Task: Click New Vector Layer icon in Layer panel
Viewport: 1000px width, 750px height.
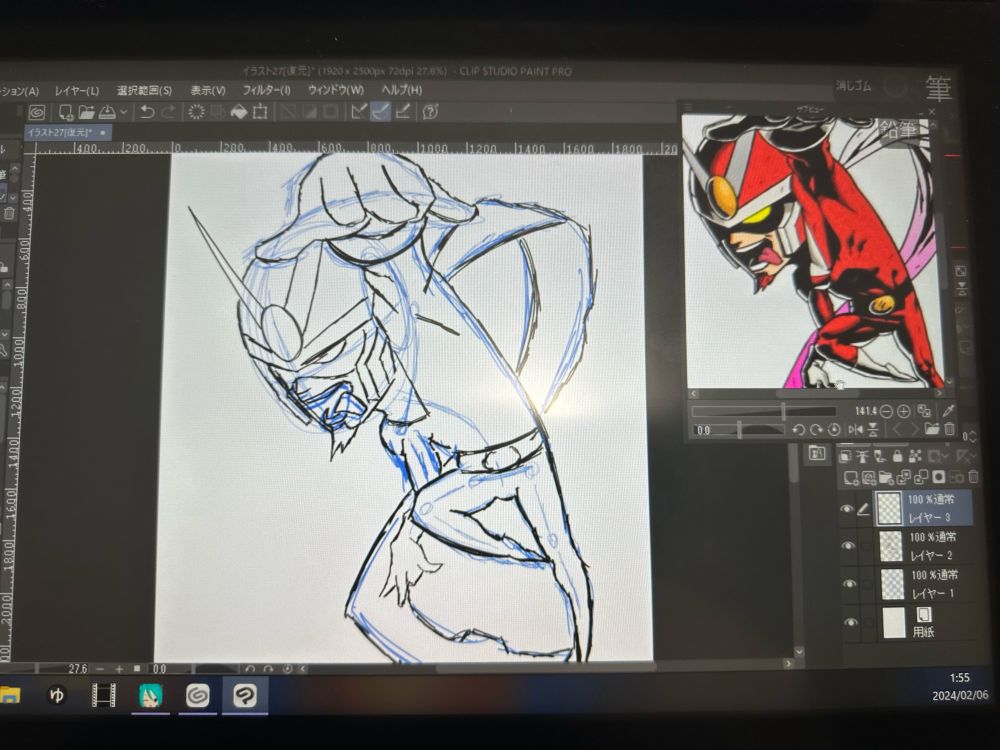Action: click(x=869, y=478)
